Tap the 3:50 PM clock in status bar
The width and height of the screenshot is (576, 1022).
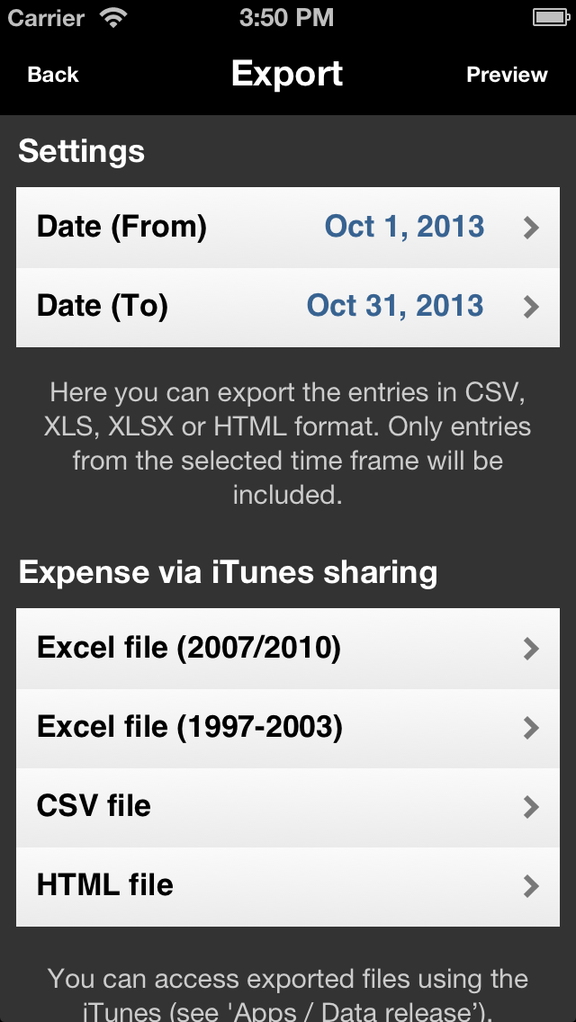click(286, 18)
